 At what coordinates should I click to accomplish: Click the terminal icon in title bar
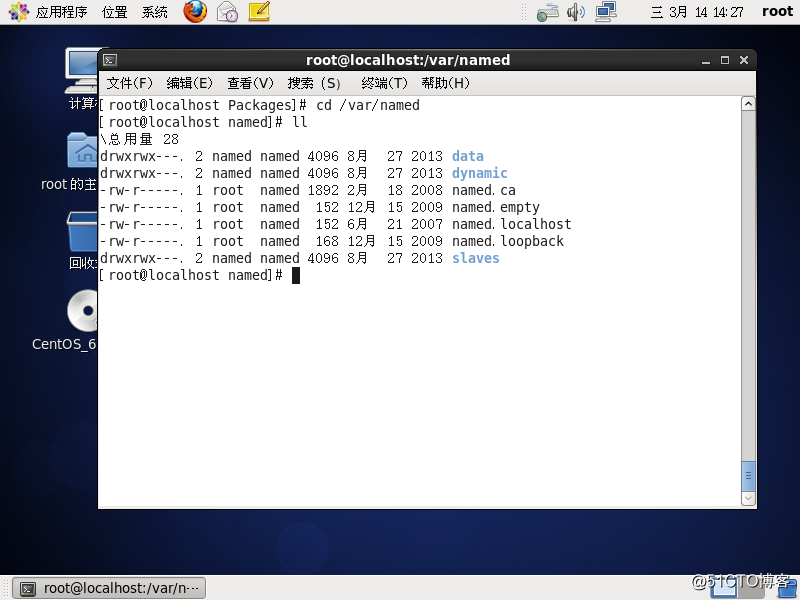point(110,60)
